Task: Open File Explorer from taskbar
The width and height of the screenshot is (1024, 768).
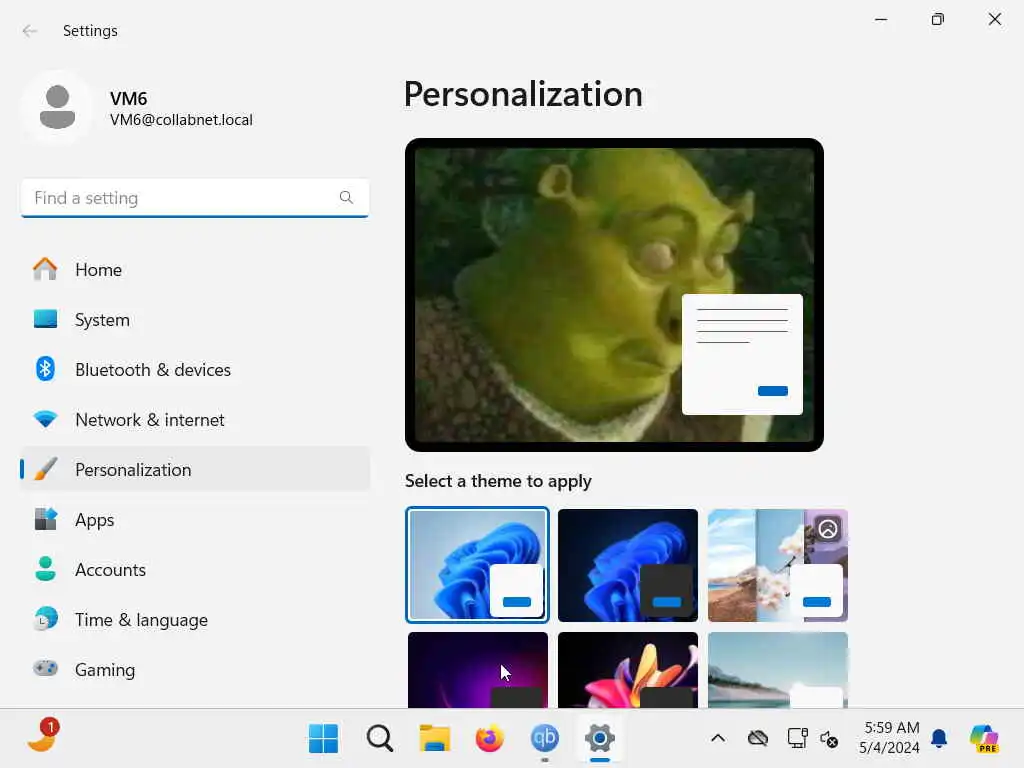Action: click(x=434, y=739)
